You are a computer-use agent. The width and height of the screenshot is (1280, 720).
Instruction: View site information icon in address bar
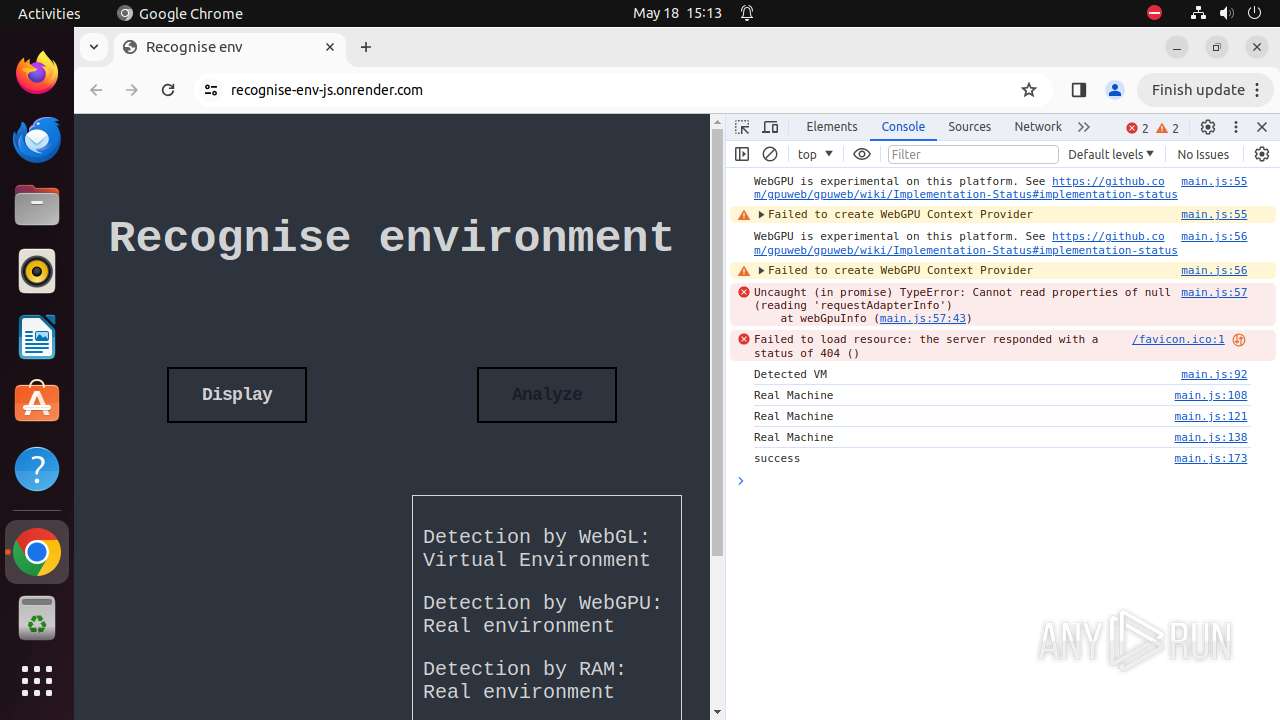(210, 90)
